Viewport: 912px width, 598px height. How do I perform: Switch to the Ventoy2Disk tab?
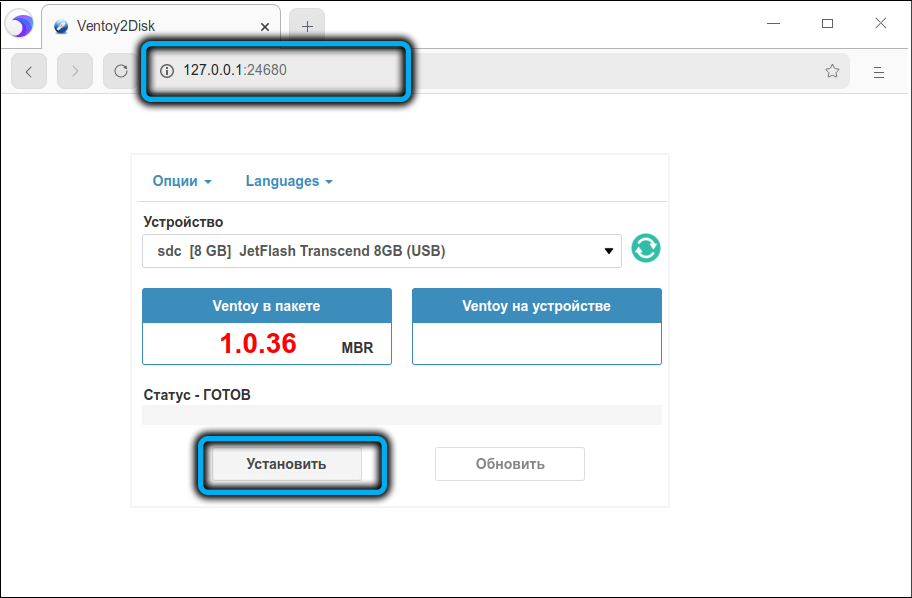click(x=150, y=26)
